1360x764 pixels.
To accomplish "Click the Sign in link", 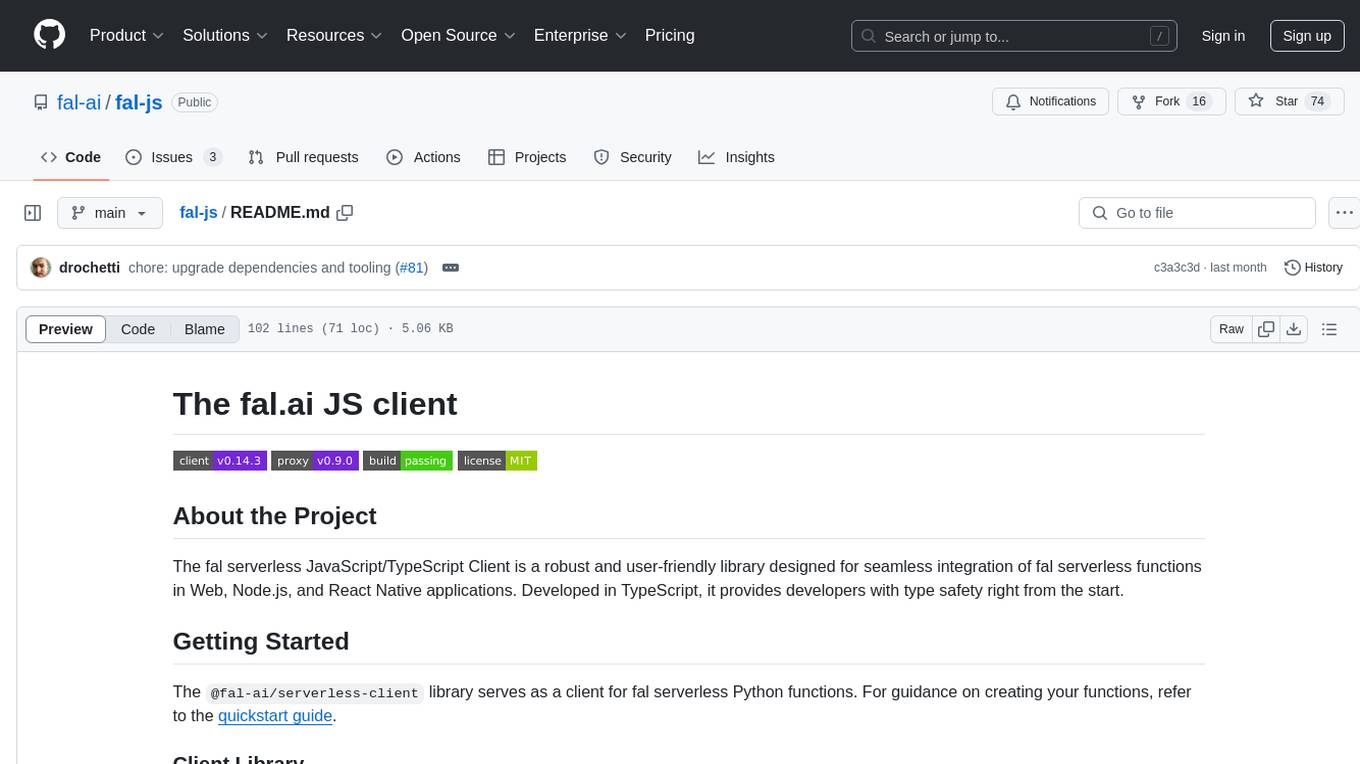I will [1223, 36].
